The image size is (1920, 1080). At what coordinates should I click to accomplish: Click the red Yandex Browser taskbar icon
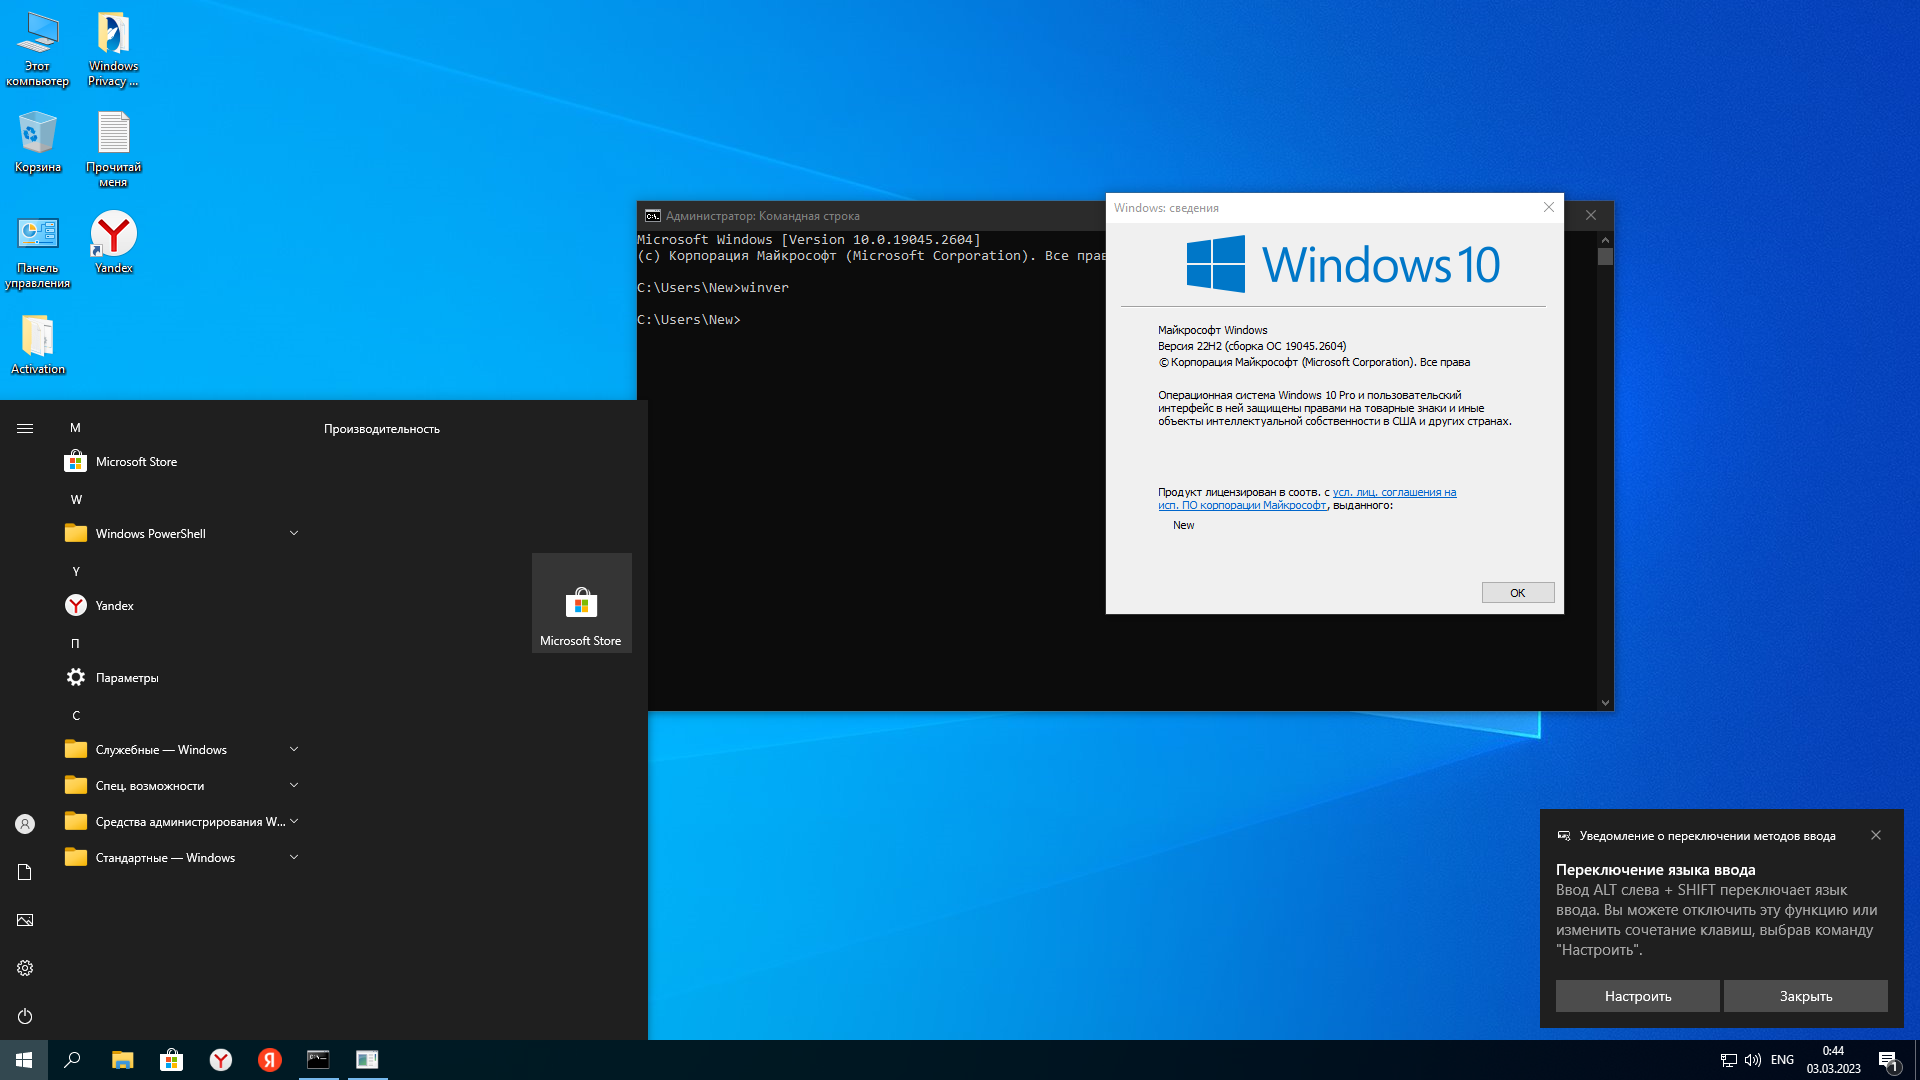click(x=270, y=1060)
